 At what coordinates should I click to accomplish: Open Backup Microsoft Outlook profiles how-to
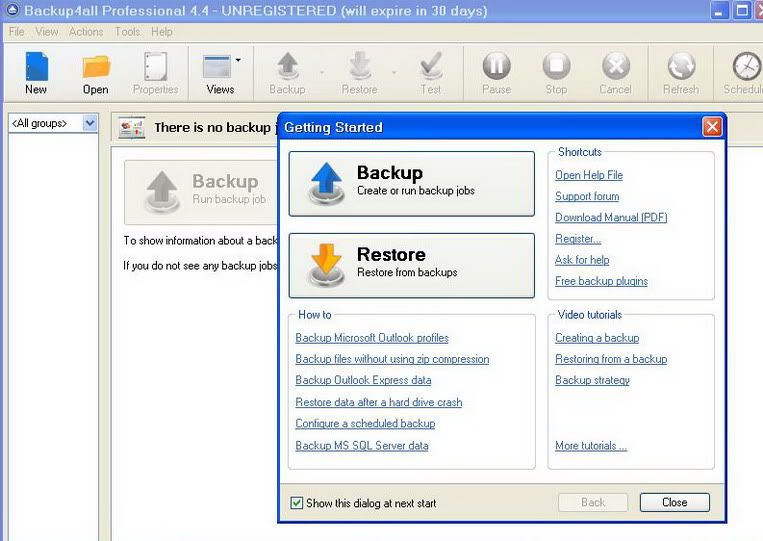coord(372,338)
